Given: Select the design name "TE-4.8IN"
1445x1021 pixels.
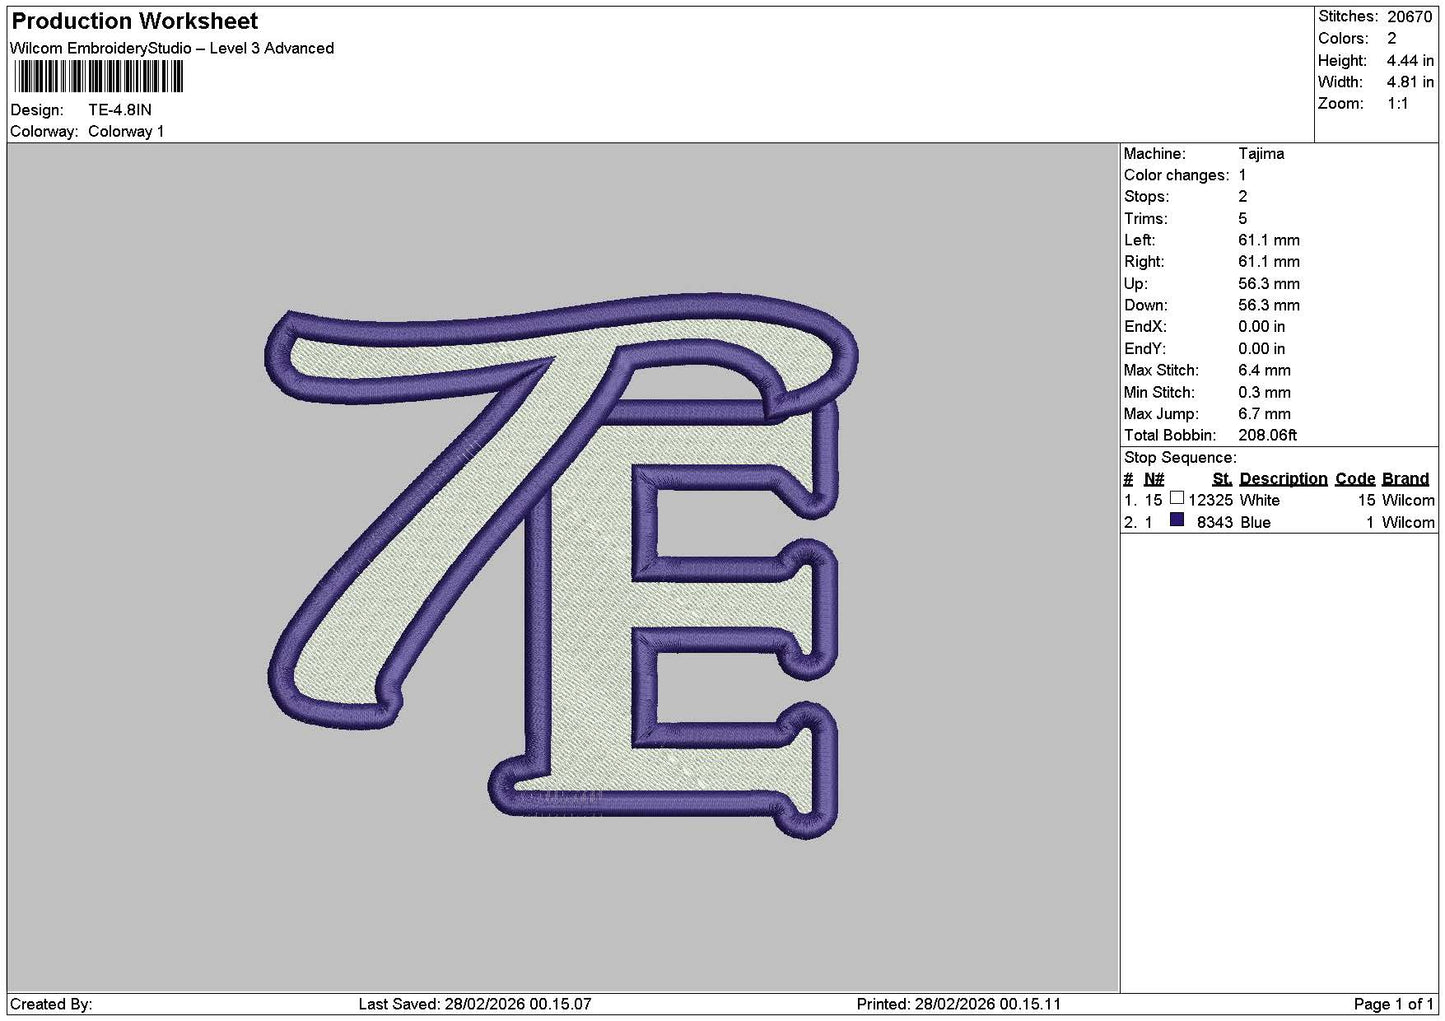Looking at the screenshot, I should (120, 110).
